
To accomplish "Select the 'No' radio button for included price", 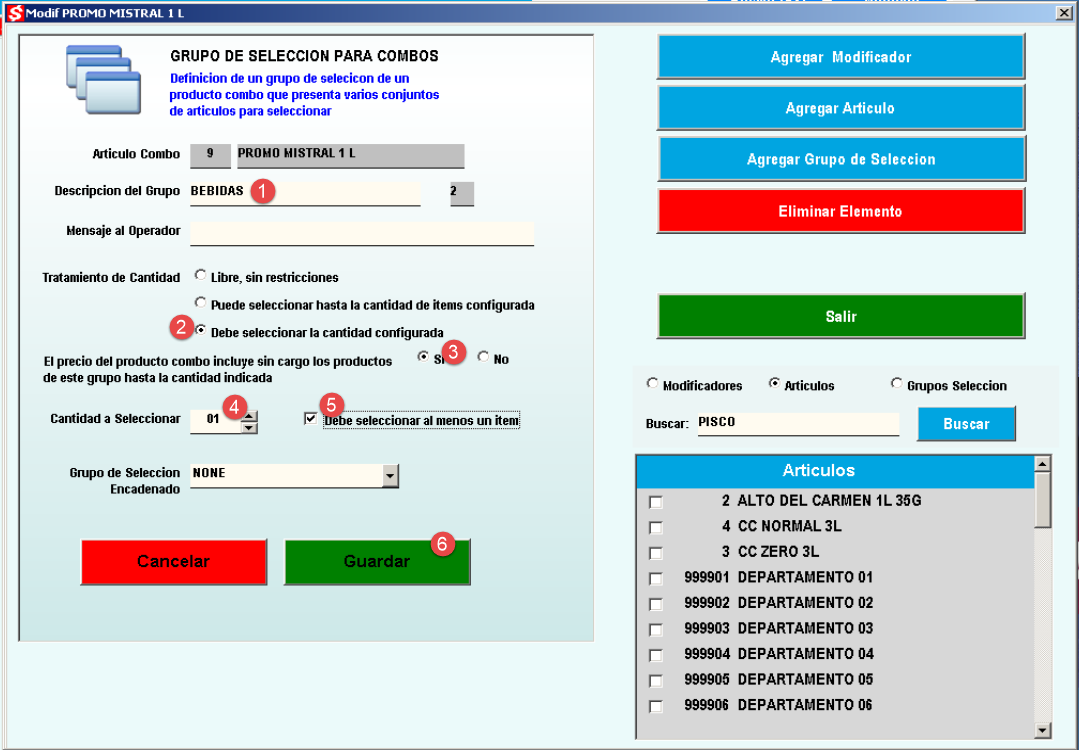I will point(483,356).
